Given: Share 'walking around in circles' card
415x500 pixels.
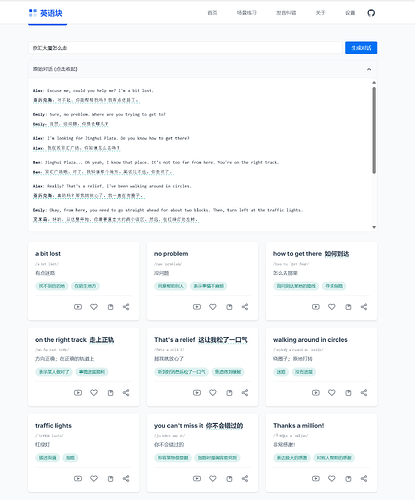Looking at the screenshot, I should coord(364,393).
